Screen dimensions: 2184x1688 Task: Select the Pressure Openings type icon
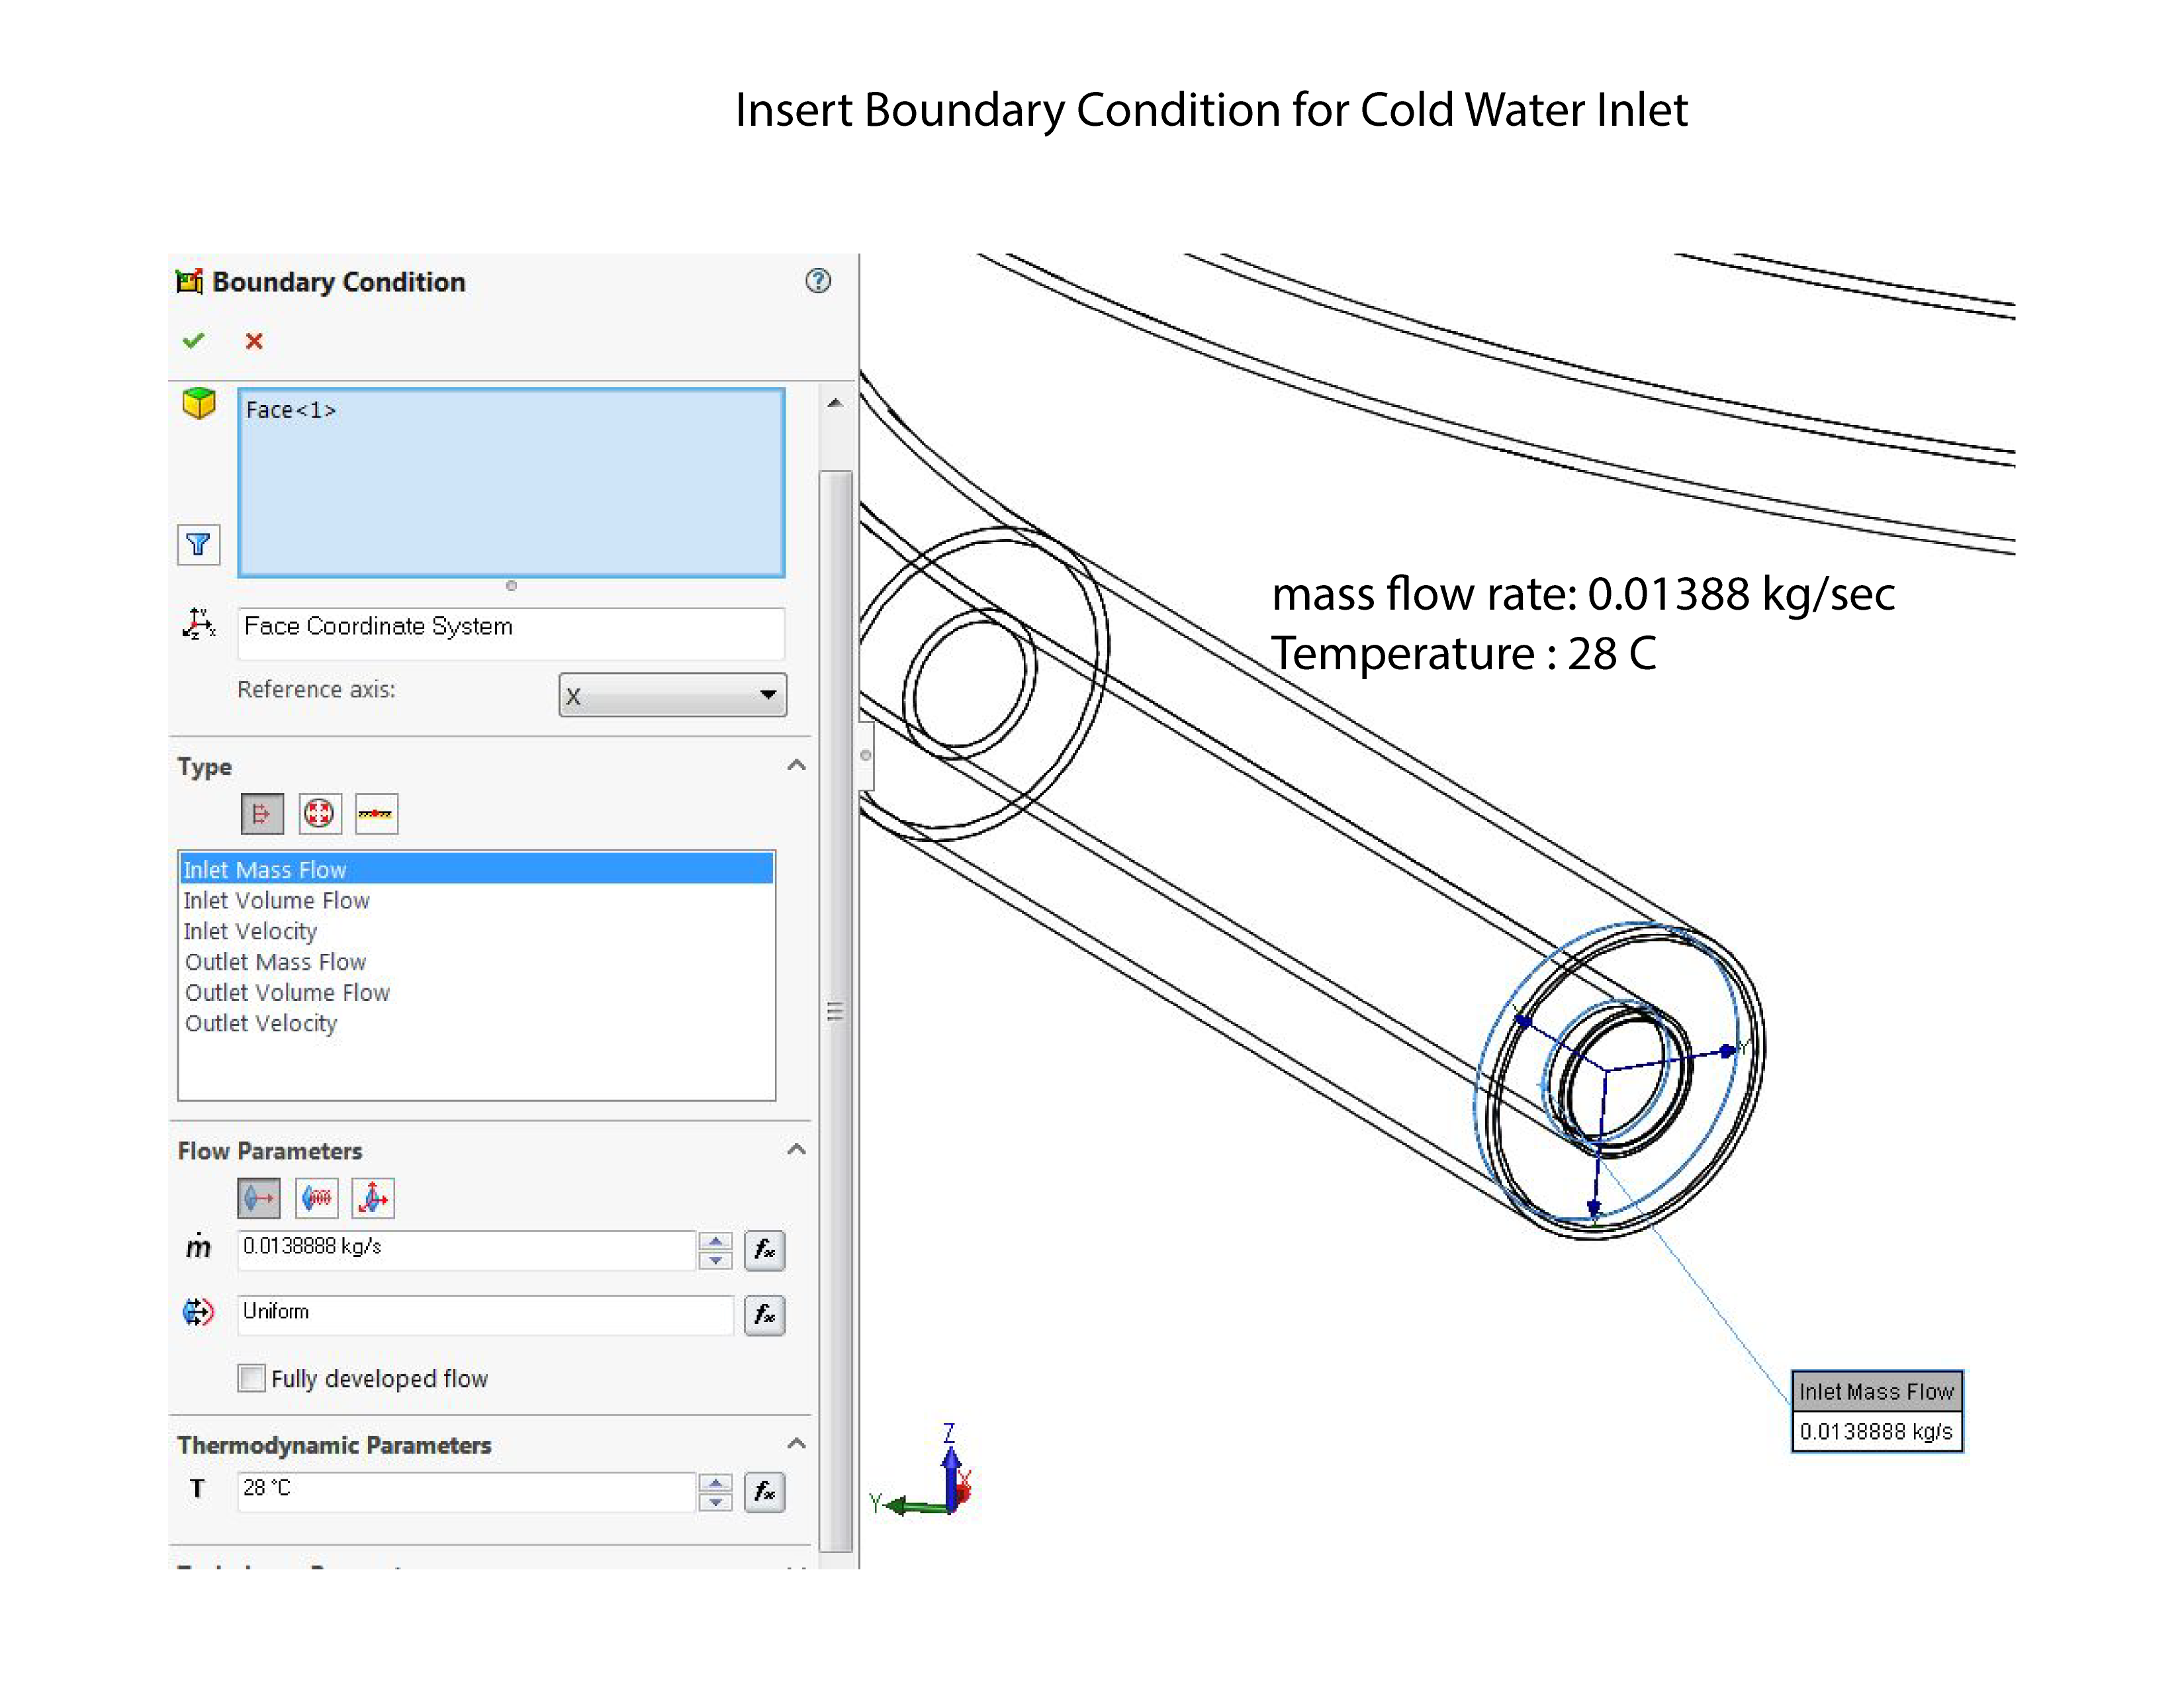pyautogui.click(x=319, y=813)
